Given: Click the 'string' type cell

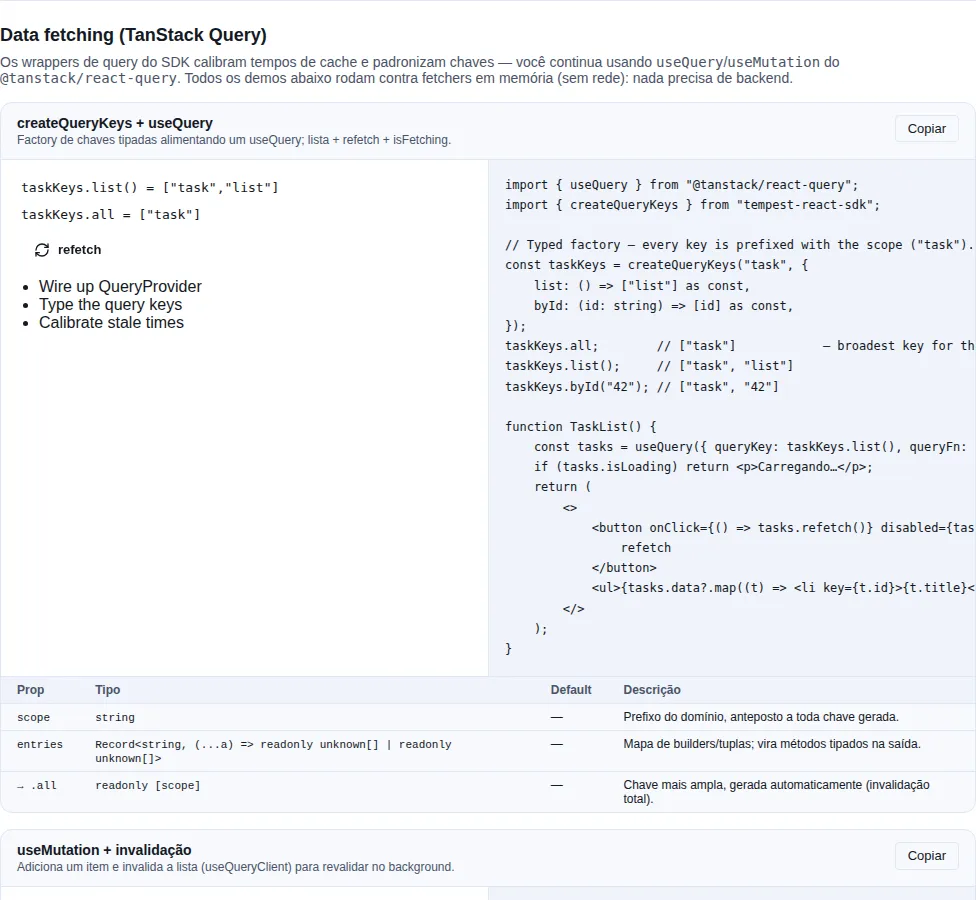Looking at the screenshot, I should (x=115, y=717).
